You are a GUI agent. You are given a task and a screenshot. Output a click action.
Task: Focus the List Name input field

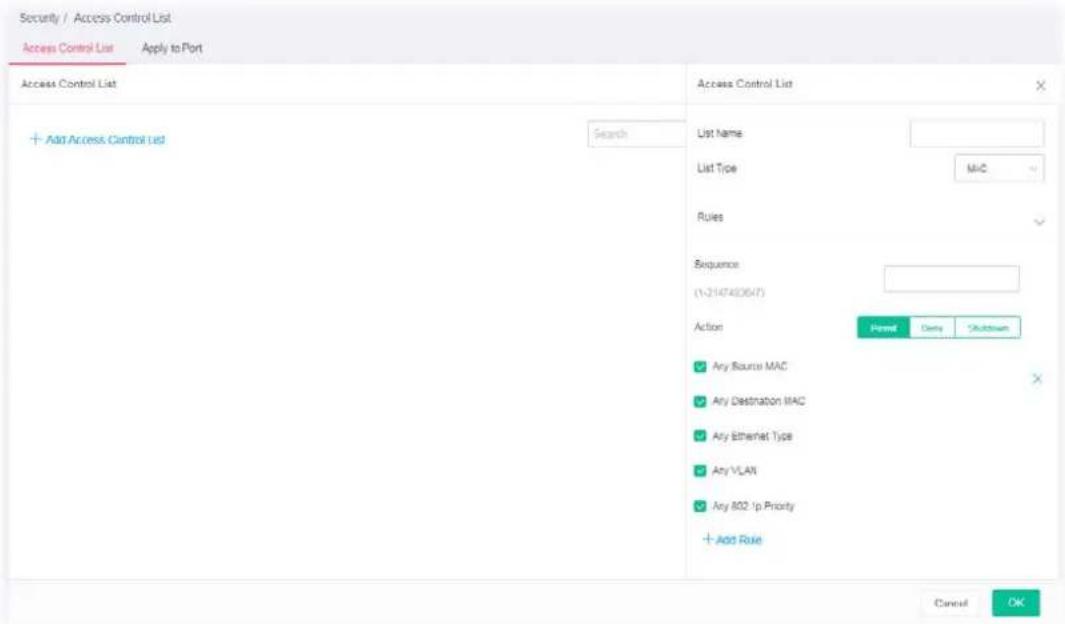point(977,134)
